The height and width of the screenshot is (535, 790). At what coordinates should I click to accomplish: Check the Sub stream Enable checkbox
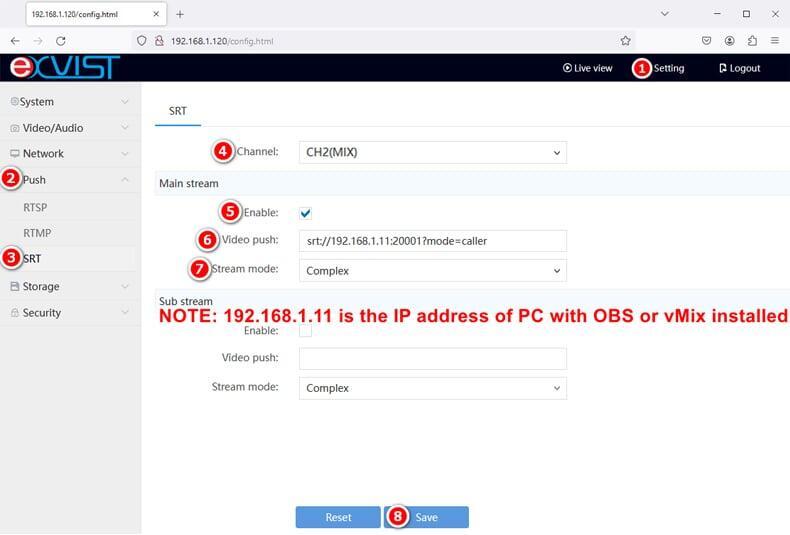click(305, 330)
